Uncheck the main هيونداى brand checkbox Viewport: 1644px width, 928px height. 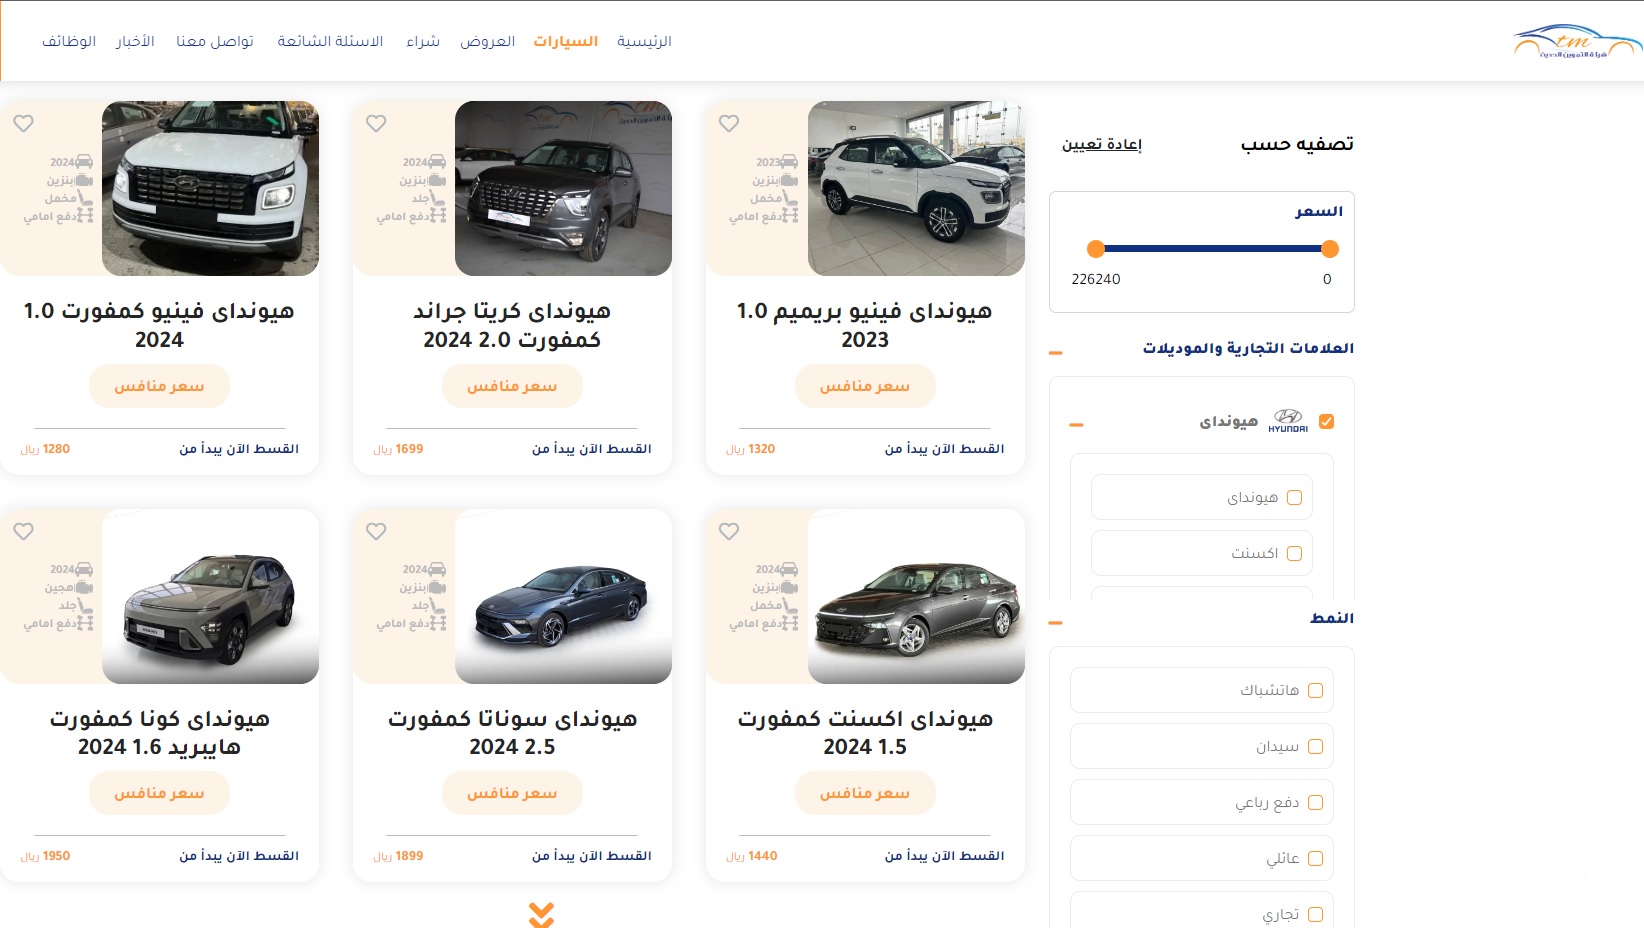pyautogui.click(x=1327, y=421)
